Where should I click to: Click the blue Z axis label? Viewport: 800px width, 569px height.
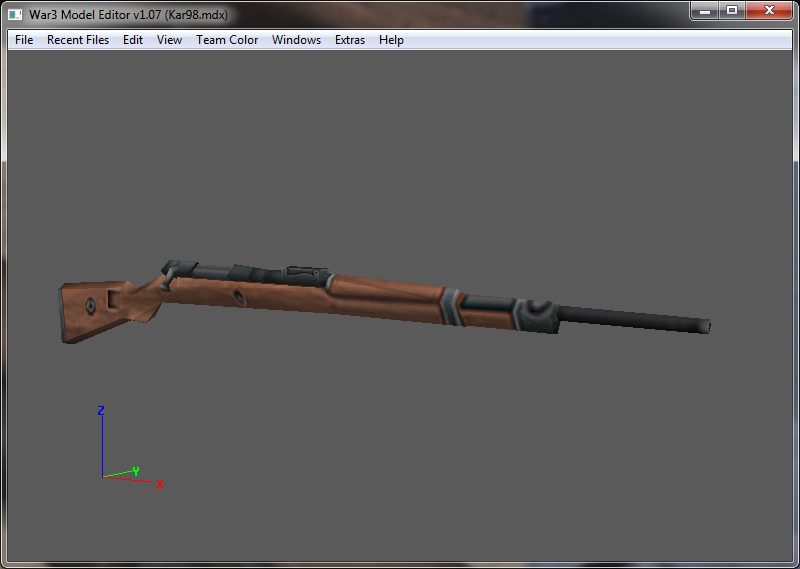[101, 410]
